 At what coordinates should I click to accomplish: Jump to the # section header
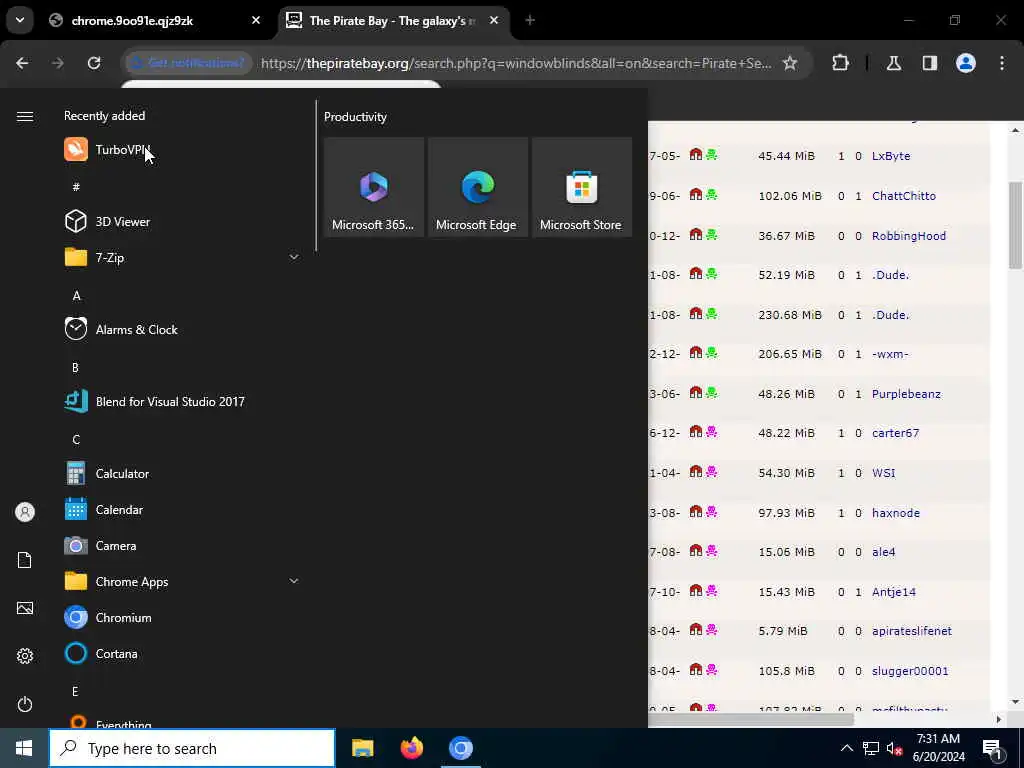[x=76, y=187]
